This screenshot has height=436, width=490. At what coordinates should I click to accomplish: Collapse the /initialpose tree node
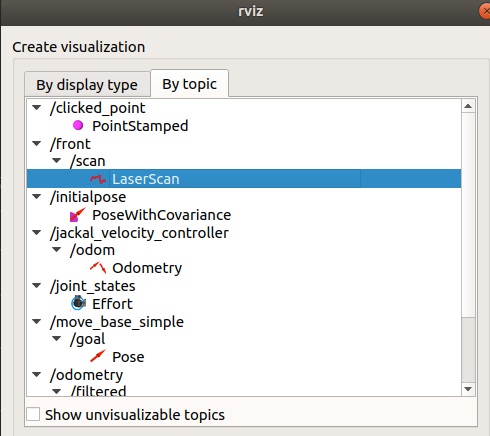click(37, 197)
